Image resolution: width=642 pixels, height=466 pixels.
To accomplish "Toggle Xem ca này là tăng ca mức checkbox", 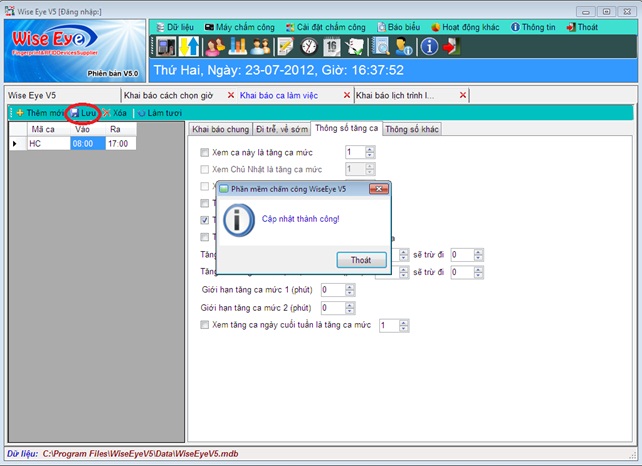I will click(204, 153).
